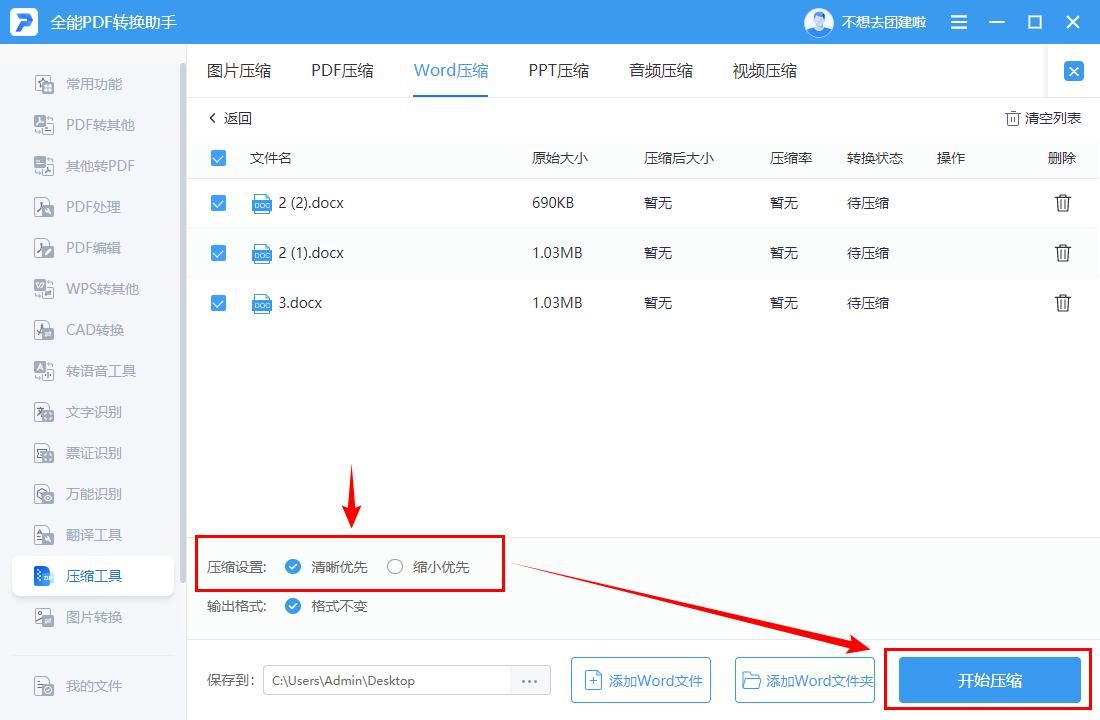The height and width of the screenshot is (720, 1100).
Task: Uncheck the 3.docx checkbox
Action: (218, 302)
